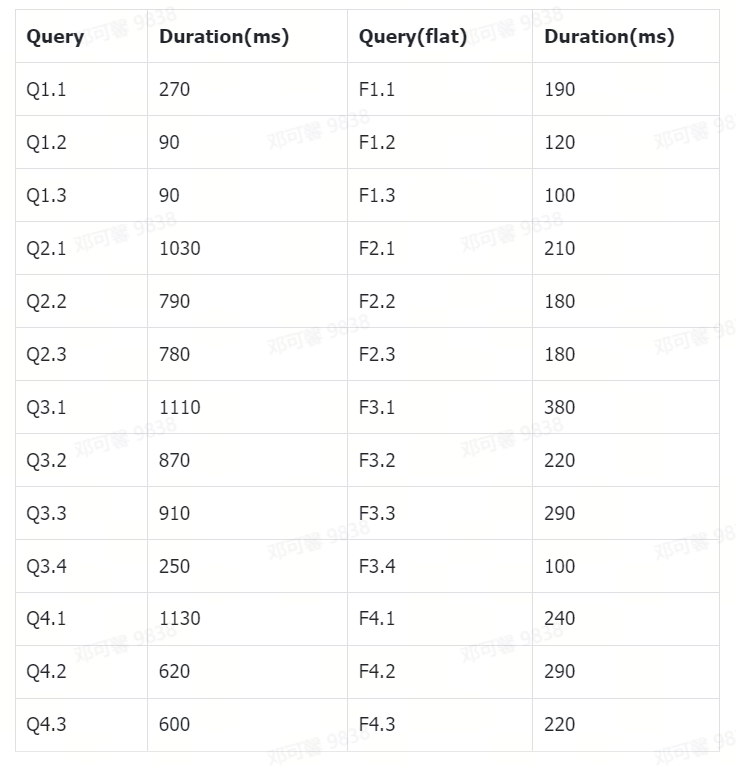Click the 1130 duration value
The height and width of the screenshot is (766, 736).
pos(180,618)
